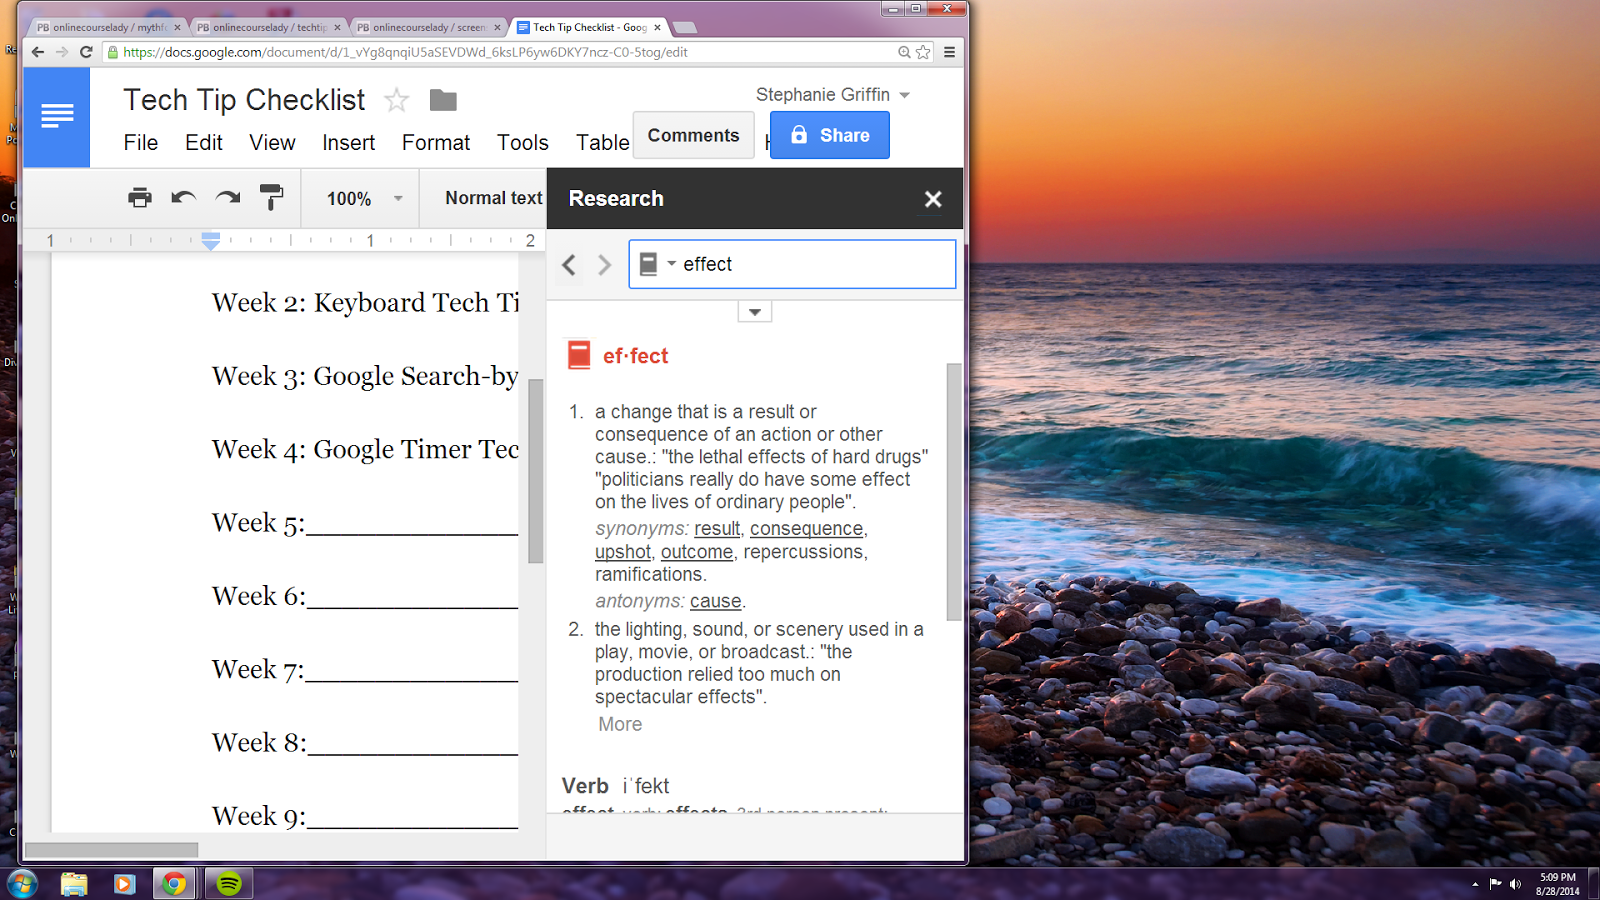Switch to the onlinecourselady / mythfu tab

click(108, 27)
